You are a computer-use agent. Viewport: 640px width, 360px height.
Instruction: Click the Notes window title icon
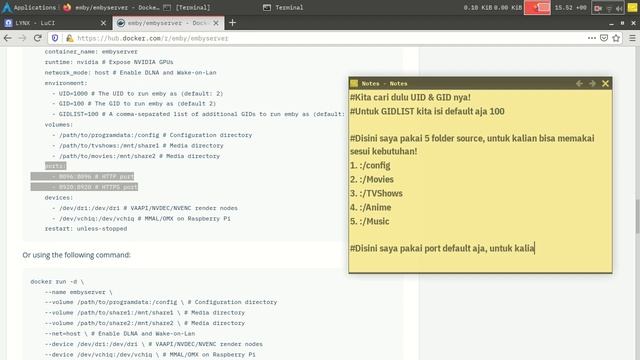point(354,83)
